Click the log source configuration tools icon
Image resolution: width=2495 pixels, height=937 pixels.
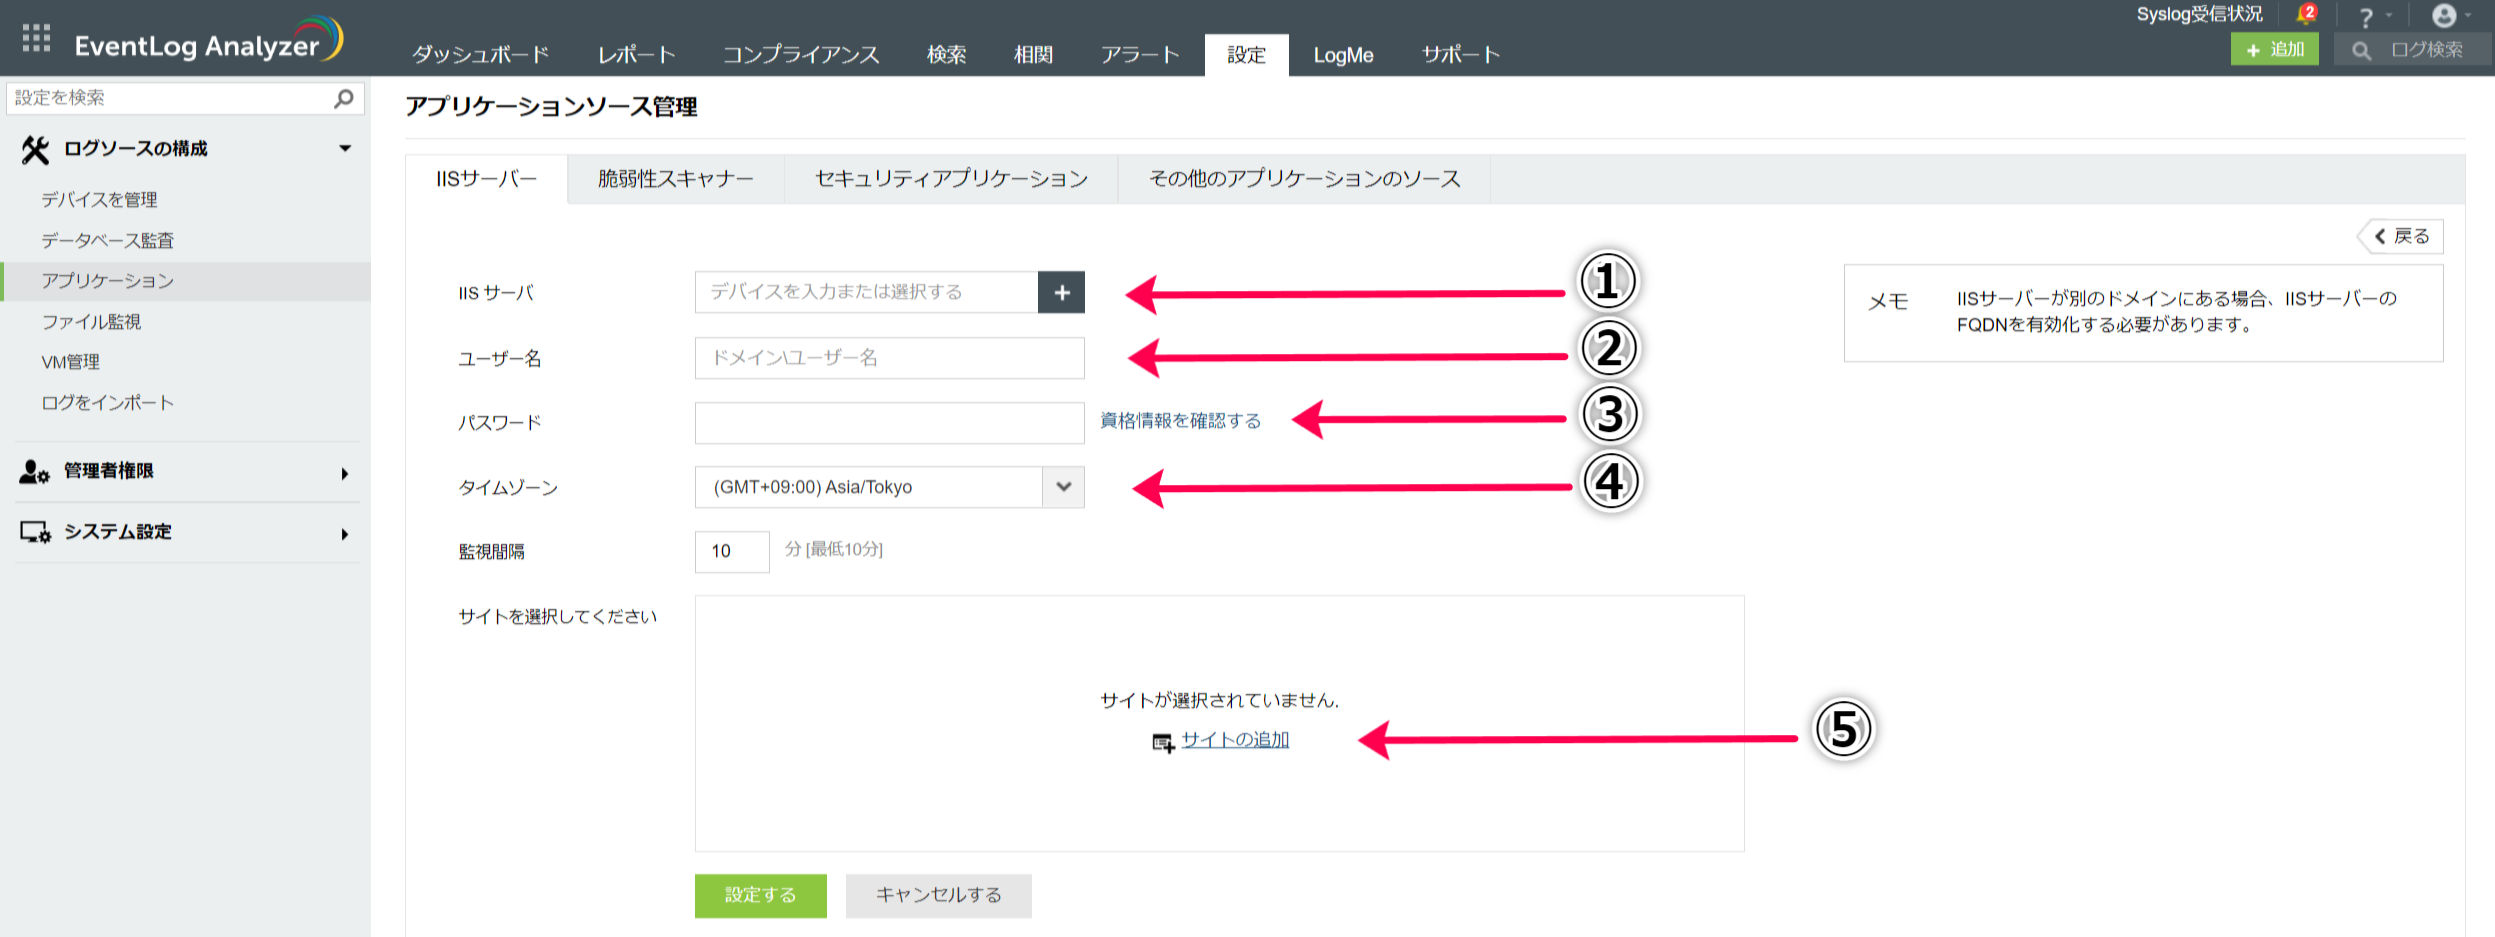[35, 149]
